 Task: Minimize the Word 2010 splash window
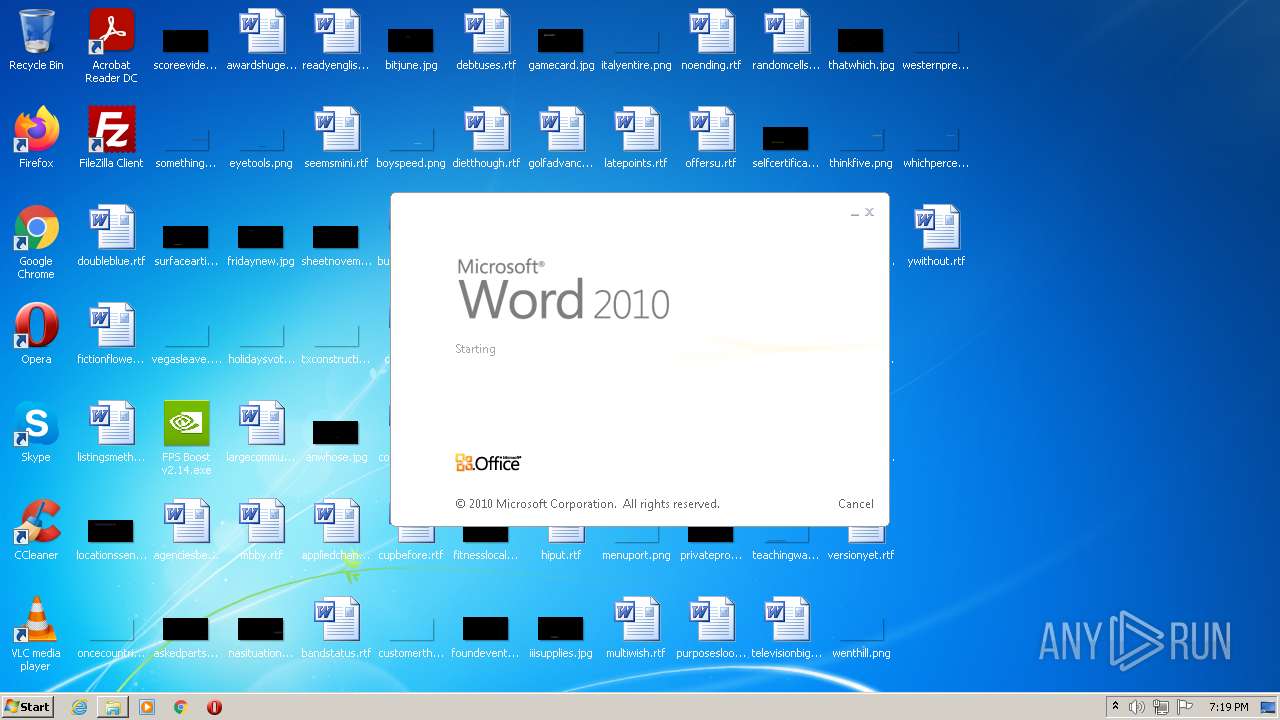point(855,213)
